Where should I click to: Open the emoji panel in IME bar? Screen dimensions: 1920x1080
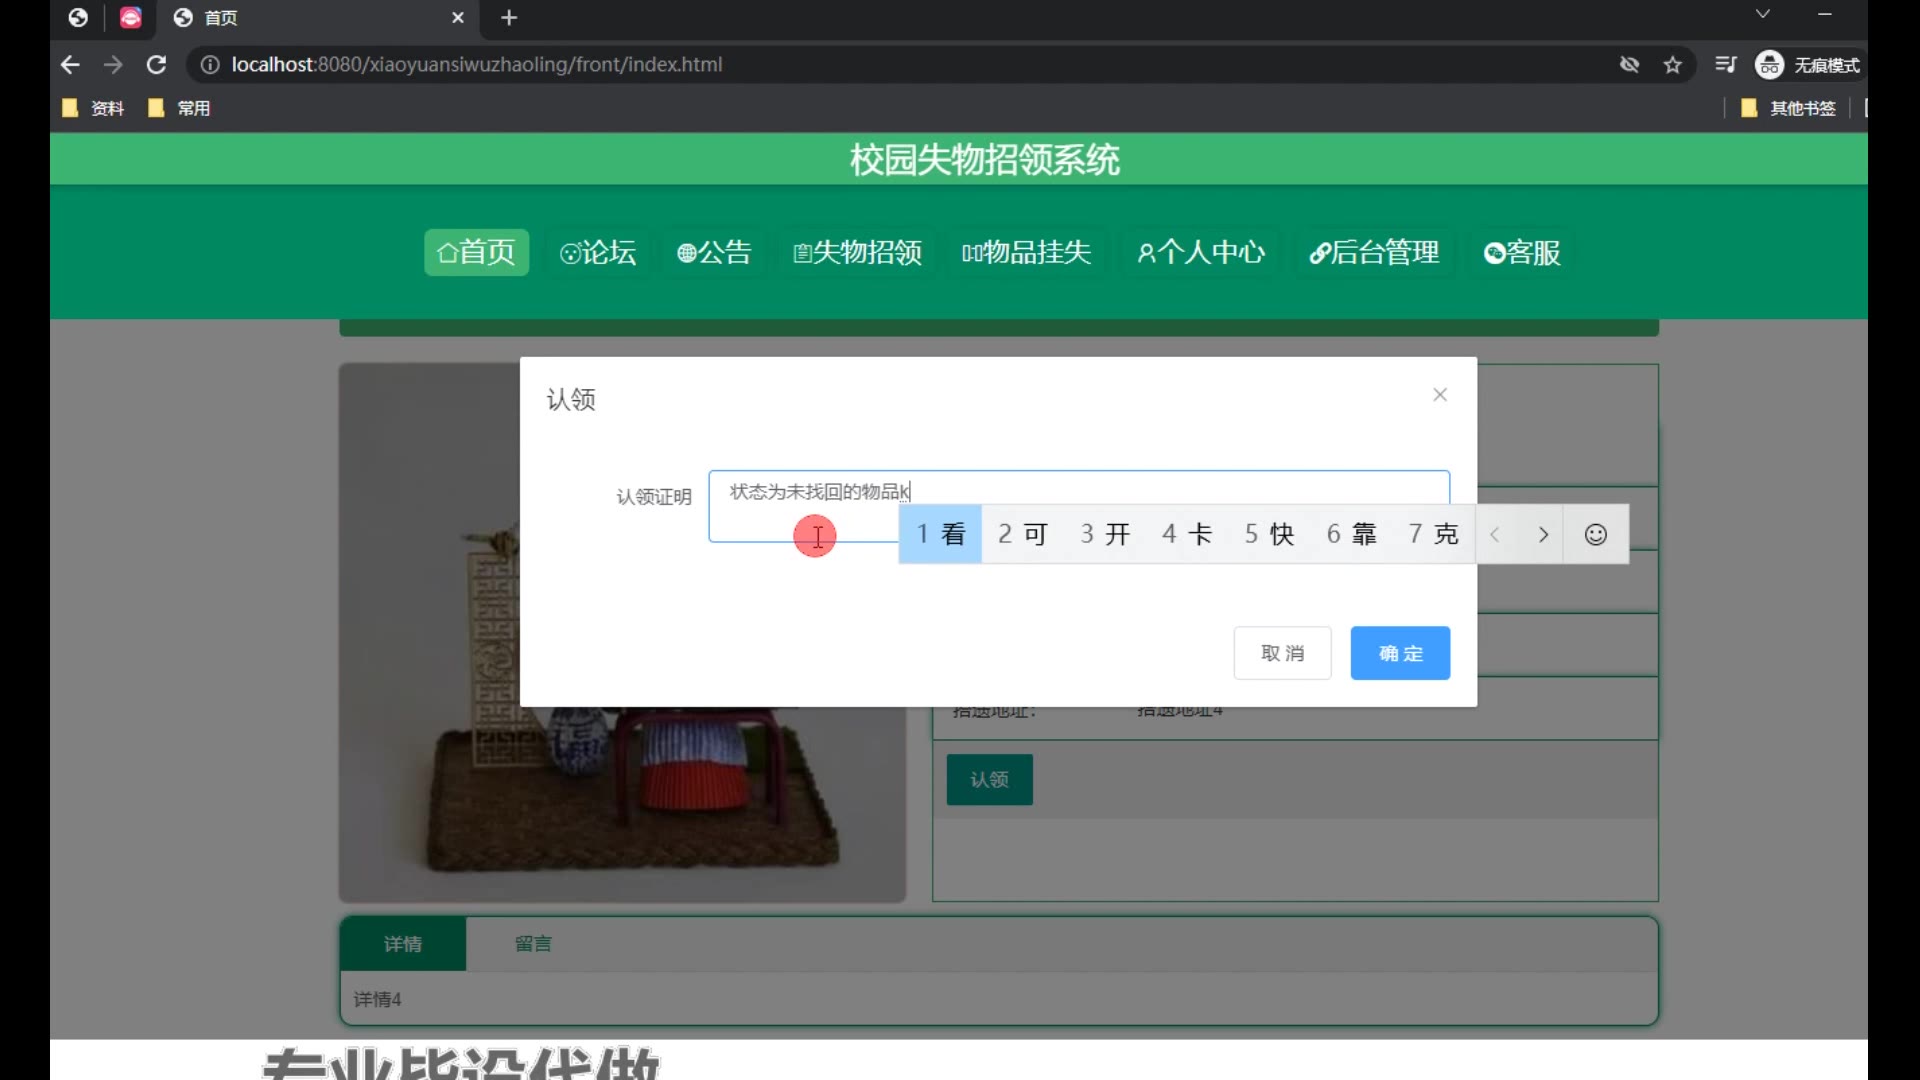pyautogui.click(x=1596, y=535)
